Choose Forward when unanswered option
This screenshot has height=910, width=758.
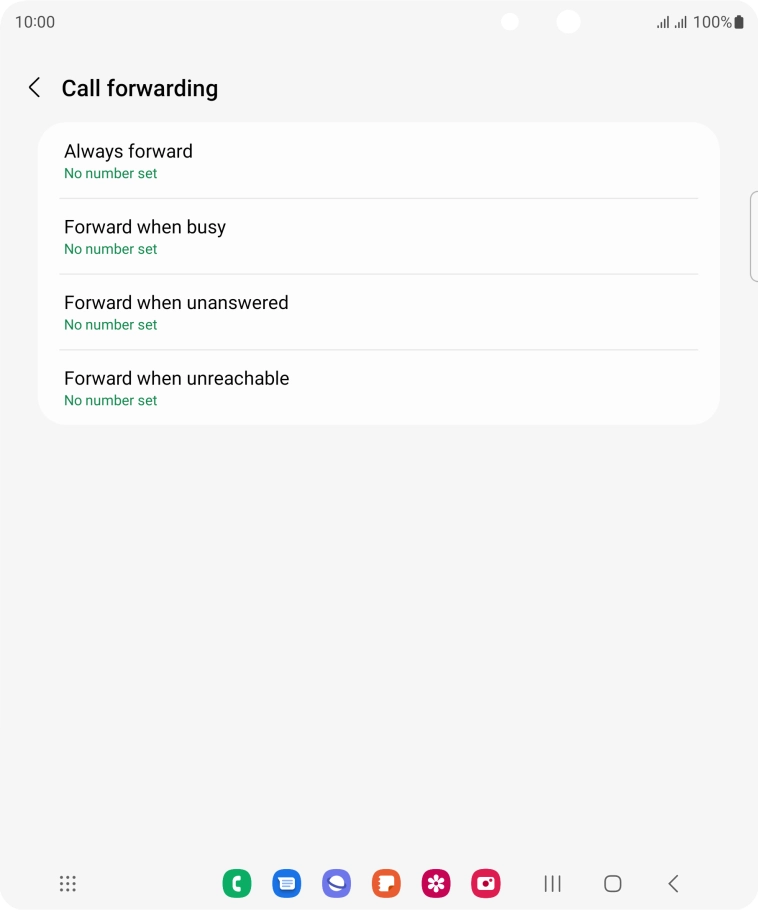click(x=379, y=312)
